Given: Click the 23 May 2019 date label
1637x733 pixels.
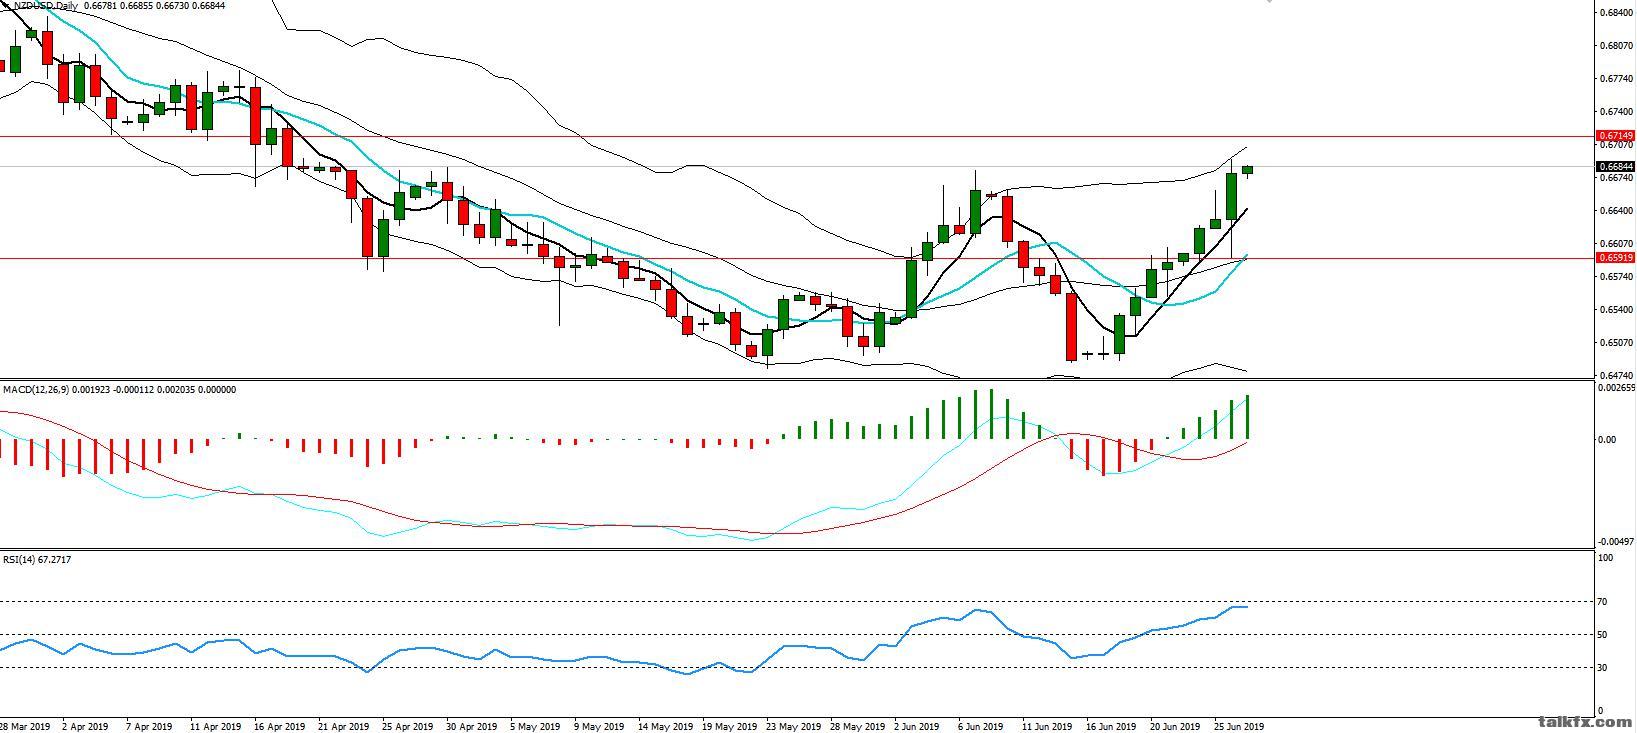Looking at the screenshot, I should coord(793,727).
